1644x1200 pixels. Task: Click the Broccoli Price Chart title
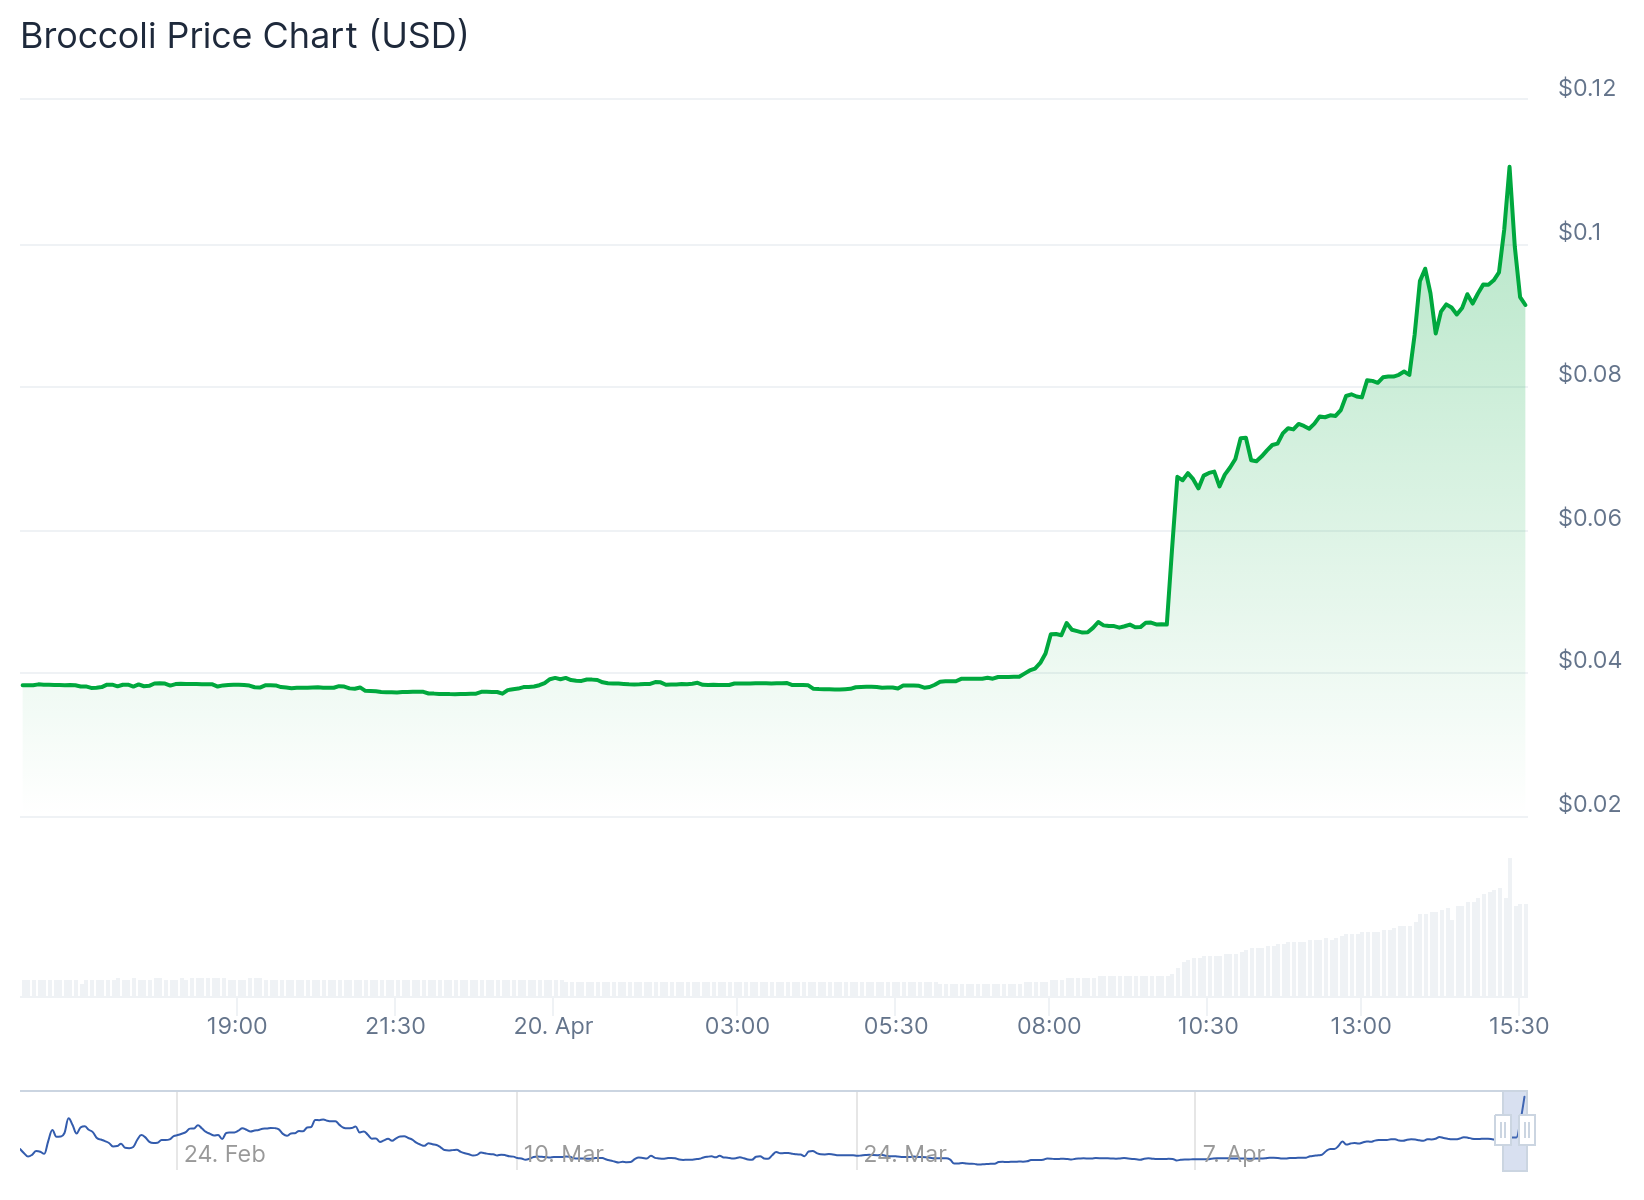243,35
